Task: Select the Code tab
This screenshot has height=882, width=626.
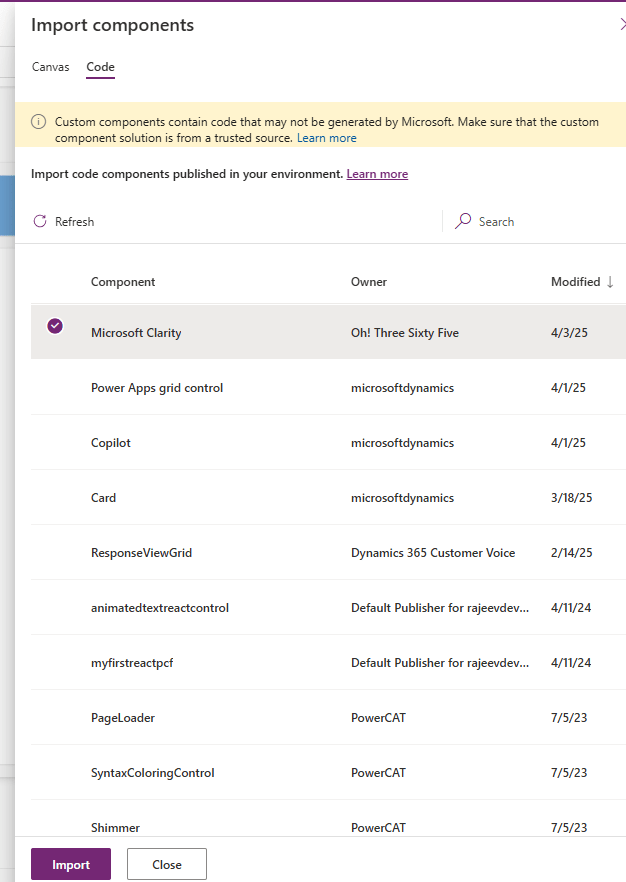Action: pyautogui.click(x=100, y=67)
